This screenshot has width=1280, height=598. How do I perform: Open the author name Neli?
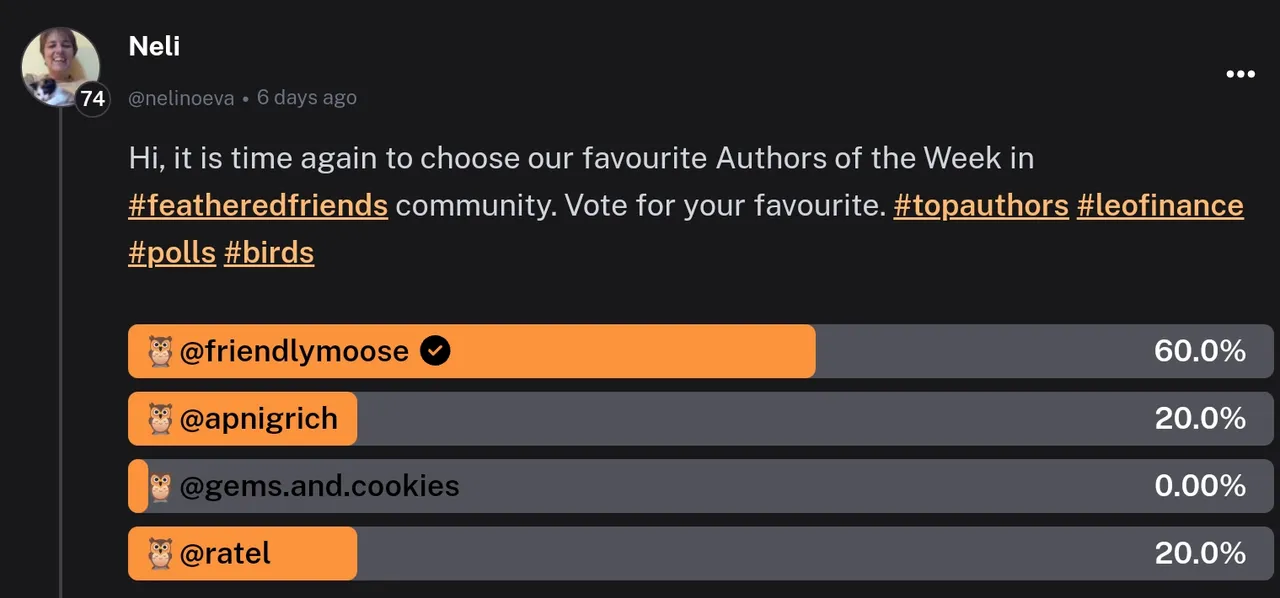click(x=154, y=46)
